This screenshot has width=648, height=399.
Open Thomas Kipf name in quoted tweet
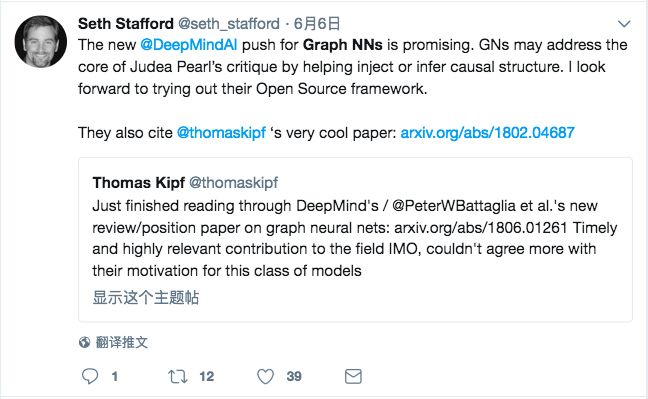(x=138, y=182)
